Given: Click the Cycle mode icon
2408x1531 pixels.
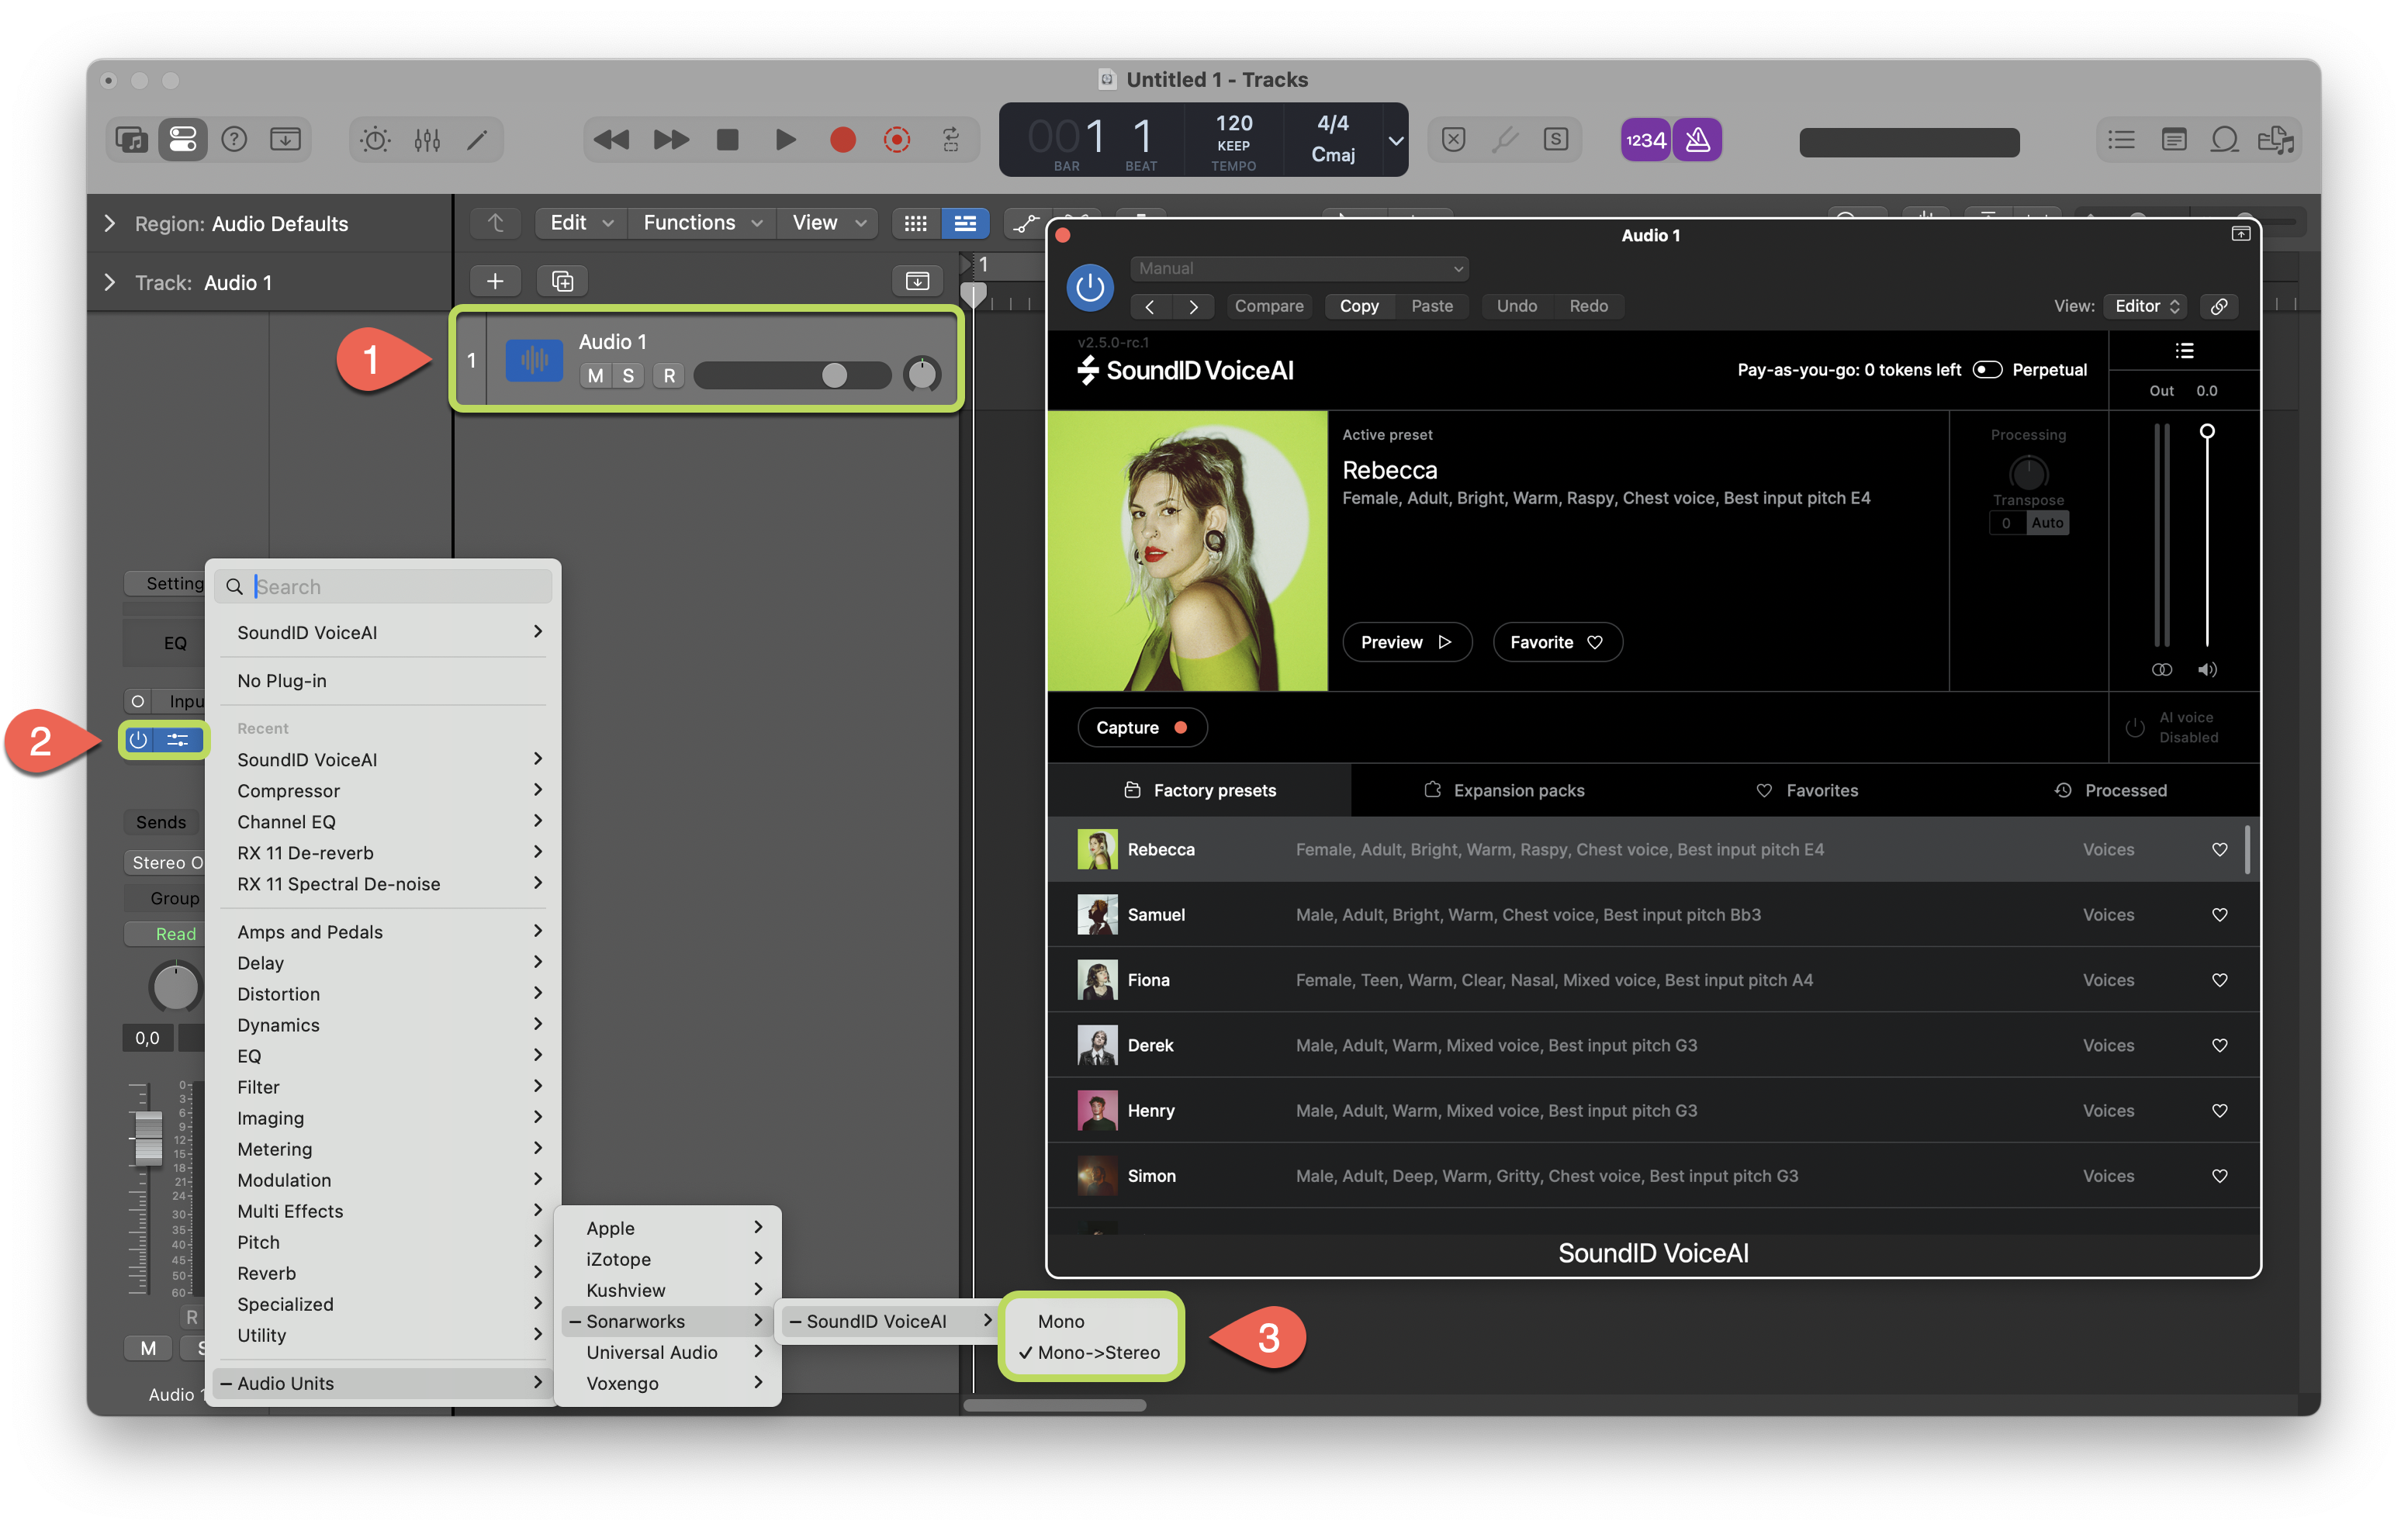Looking at the screenshot, I should (x=951, y=140).
